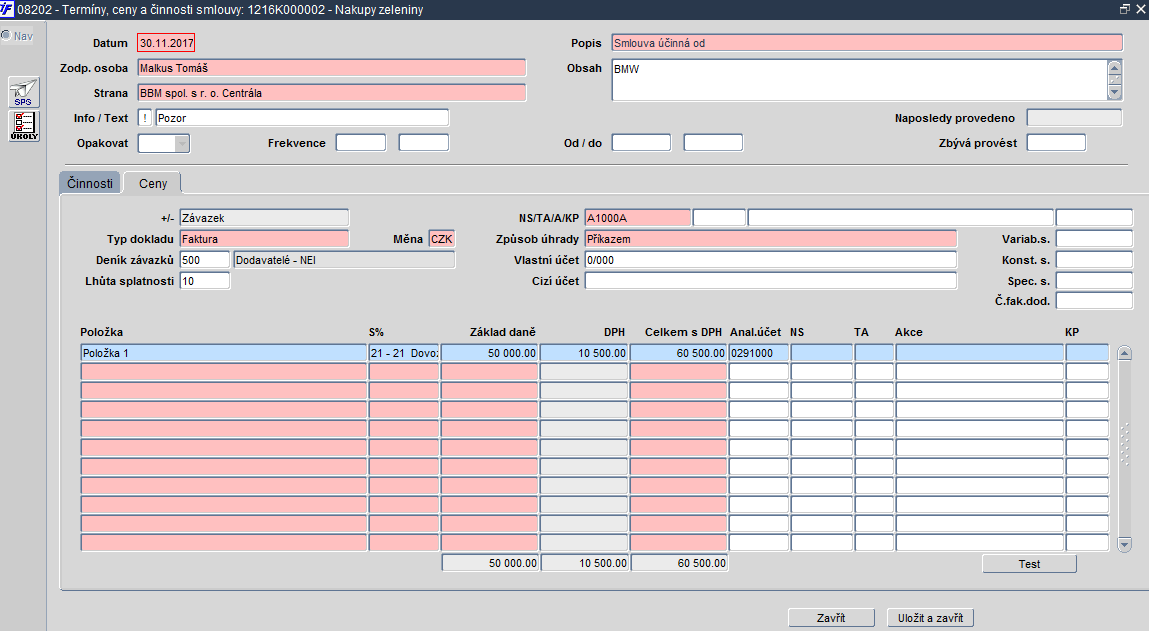The width and height of the screenshot is (1149, 631).
Task: Click Uložit a zavřít button
Action: [x=930, y=618]
